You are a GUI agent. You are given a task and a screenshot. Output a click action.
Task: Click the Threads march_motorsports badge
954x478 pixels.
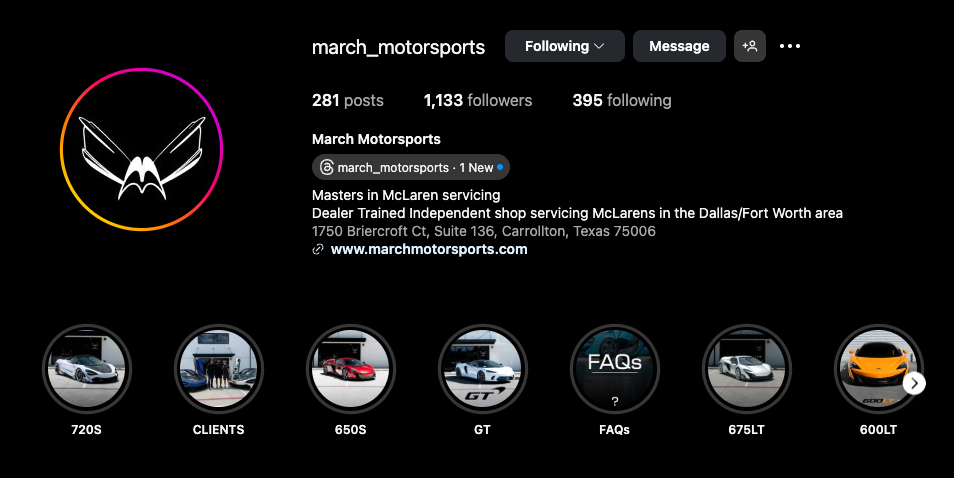pos(410,167)
